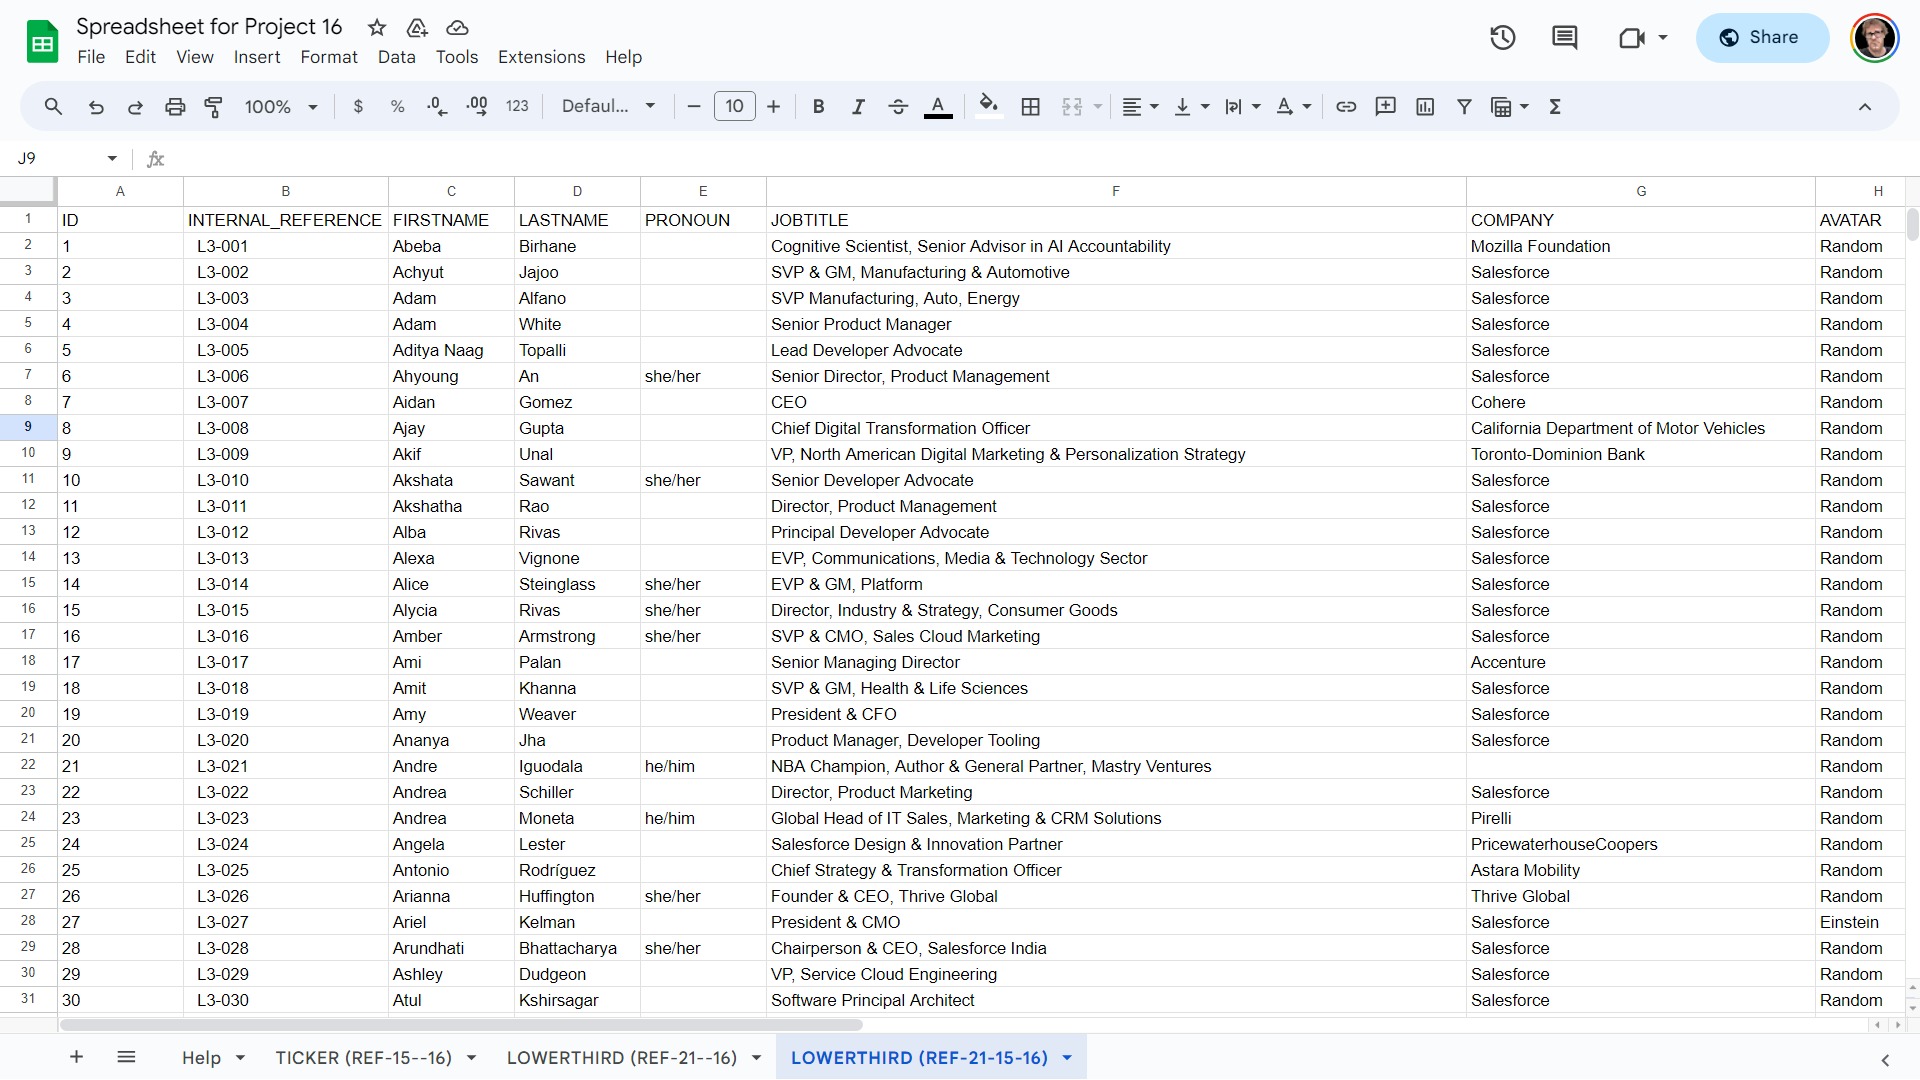The width and height of the screenshot is (1920, 1080).
Task: Toggle strikethrough formatting
Action: click(x=898, y=107)
